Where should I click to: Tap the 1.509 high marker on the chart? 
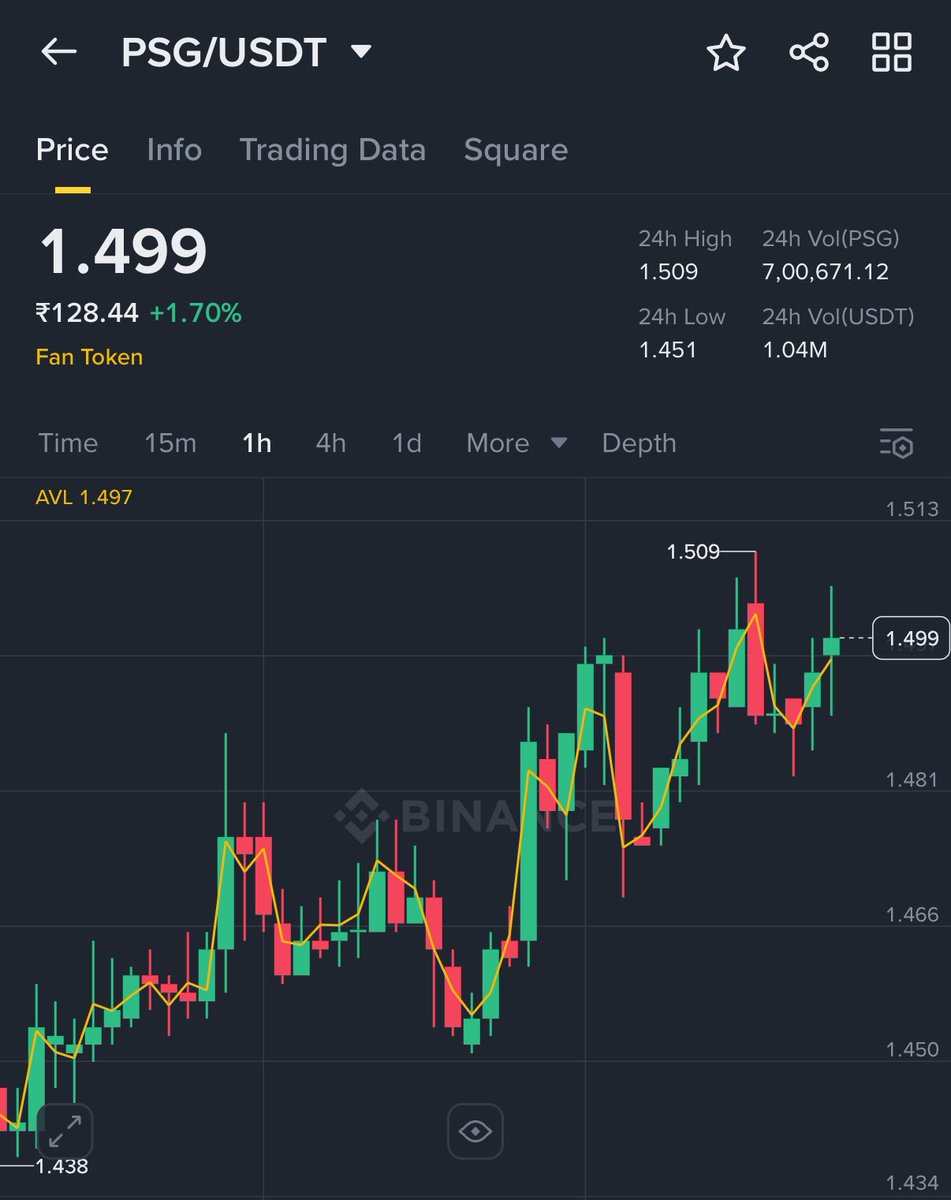point(693,552)
